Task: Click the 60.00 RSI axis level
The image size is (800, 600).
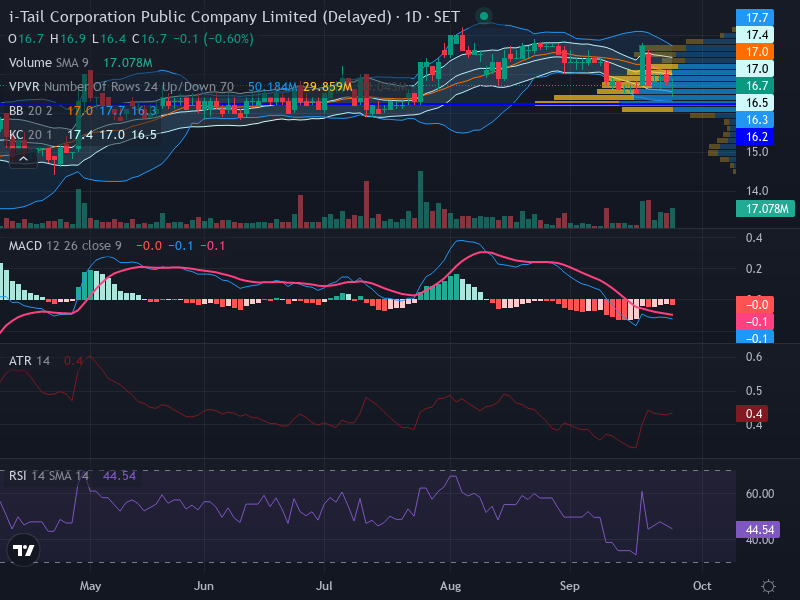Action: pos(760,493)
